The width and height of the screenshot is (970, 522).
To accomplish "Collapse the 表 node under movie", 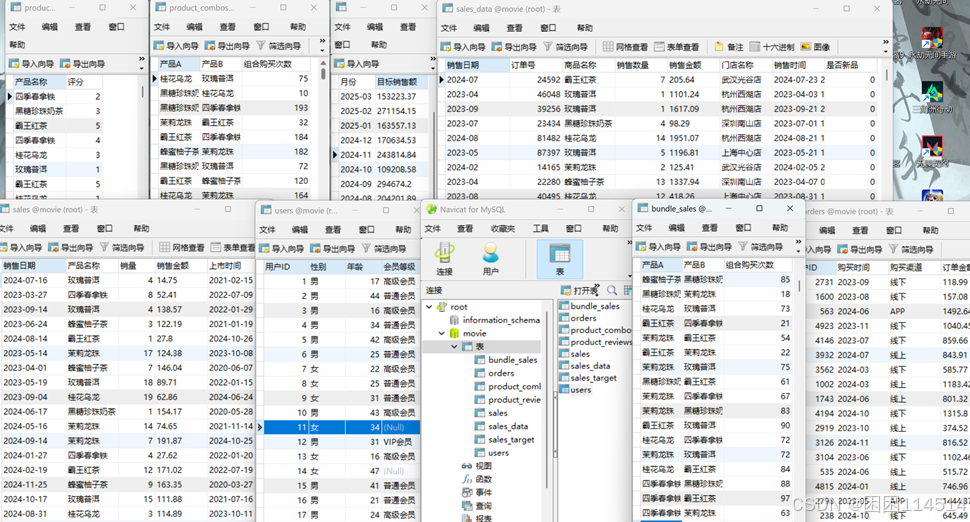I will (x=454, y=346).
